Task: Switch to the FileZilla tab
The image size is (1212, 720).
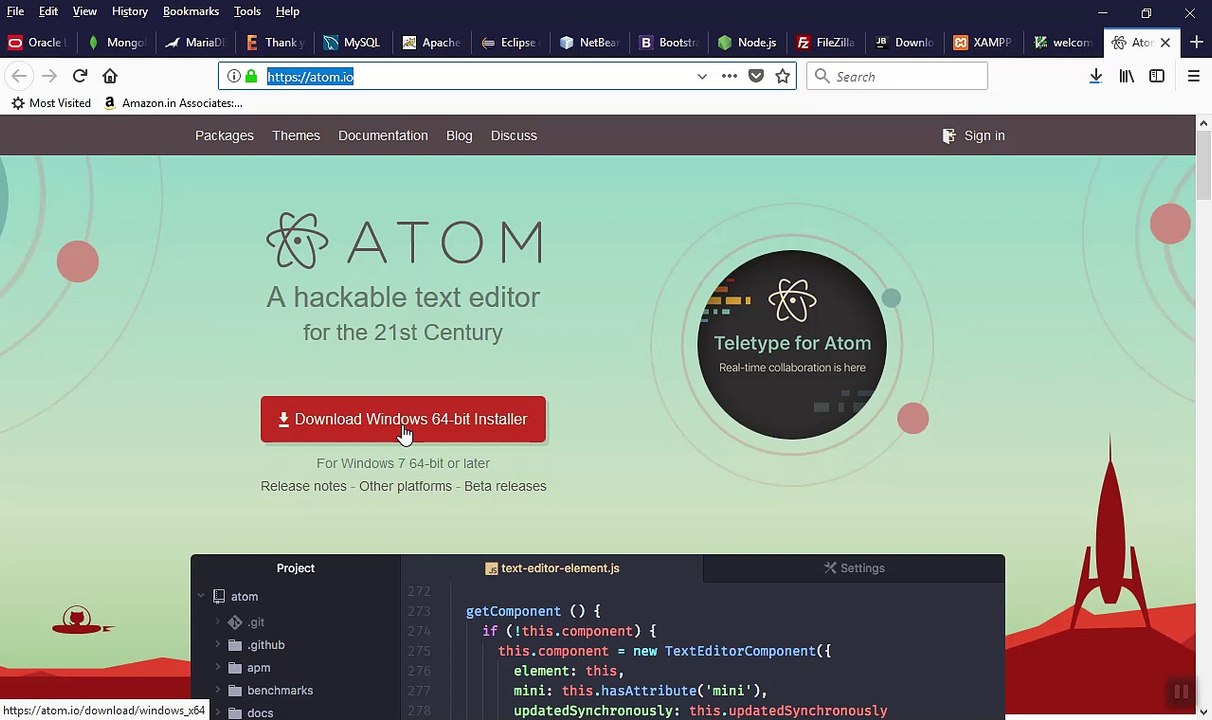Action: click(x=826, y=42)
